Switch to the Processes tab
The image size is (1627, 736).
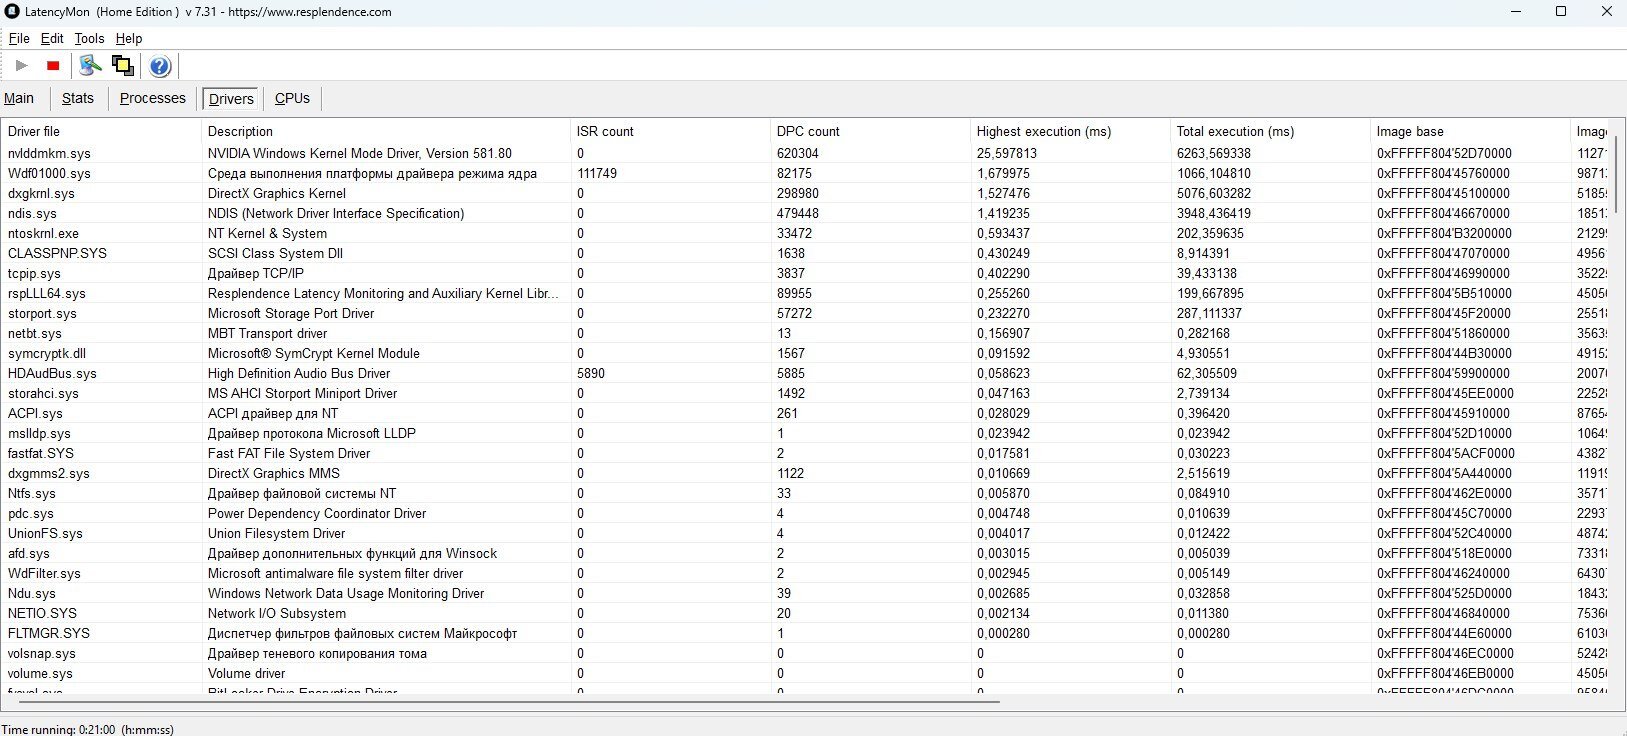pos(152,98)
